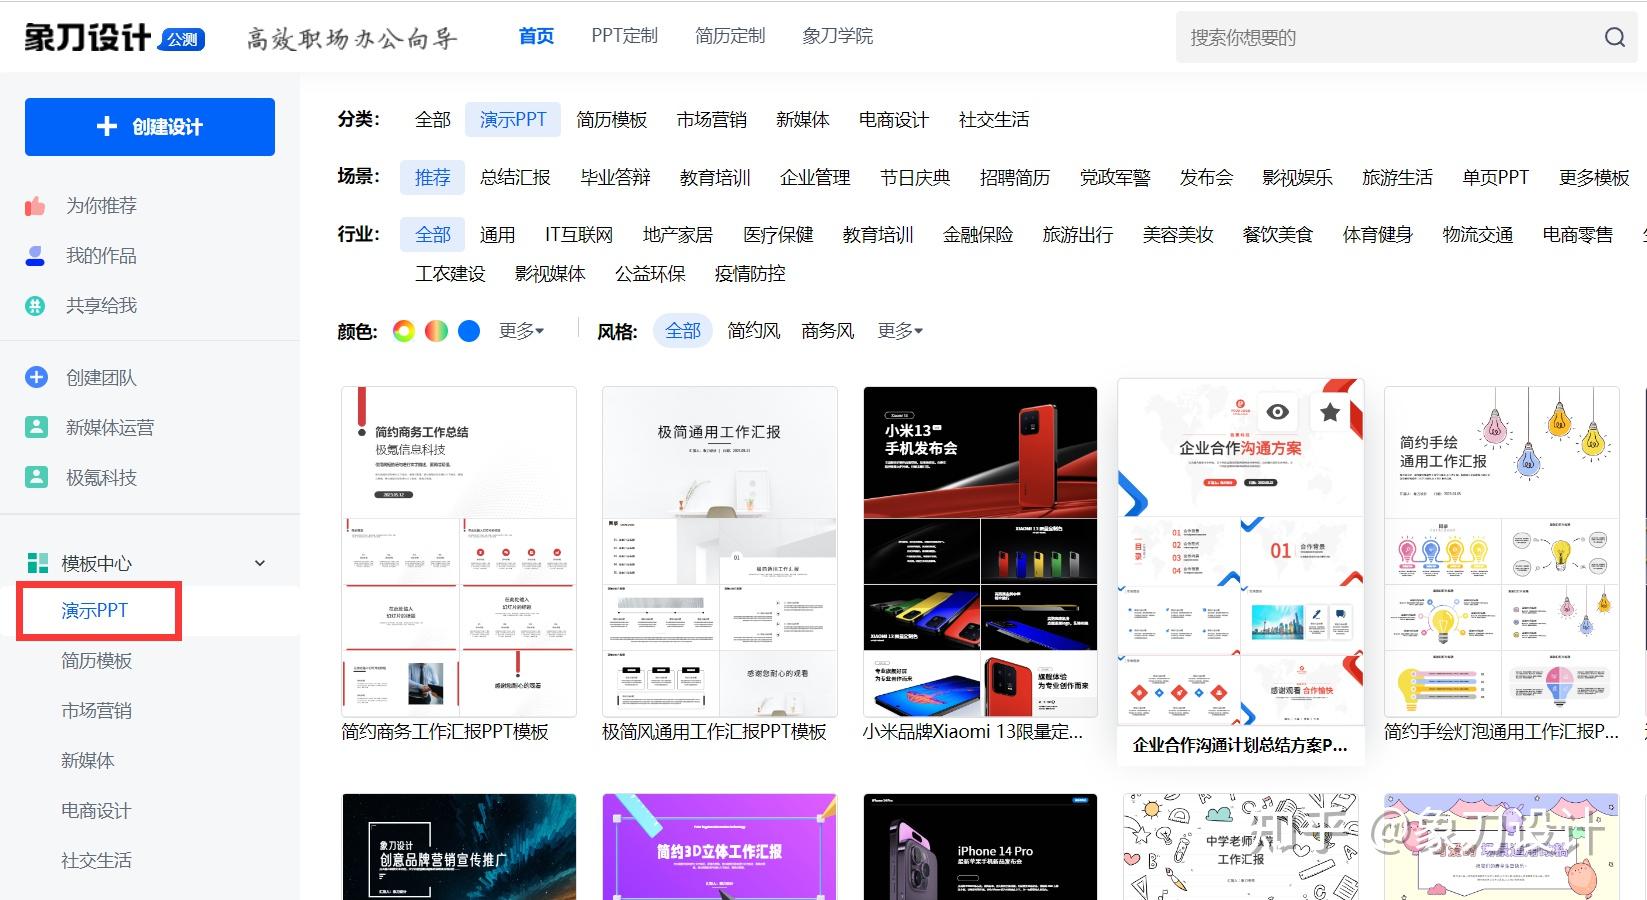Open 新媒体 in sidebar
Viewport: 1647px width, 900px height.
[x=88, y=760]
